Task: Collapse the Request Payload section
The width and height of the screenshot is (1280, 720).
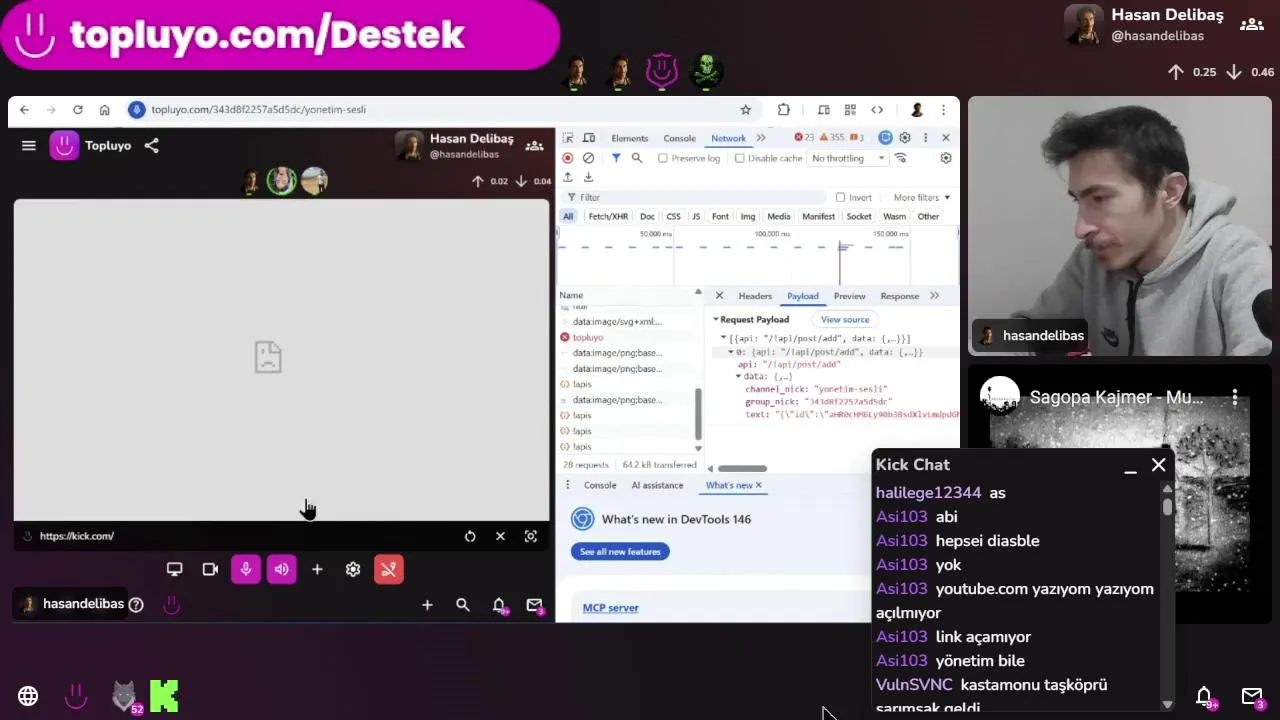Action: tap(716, 319)
